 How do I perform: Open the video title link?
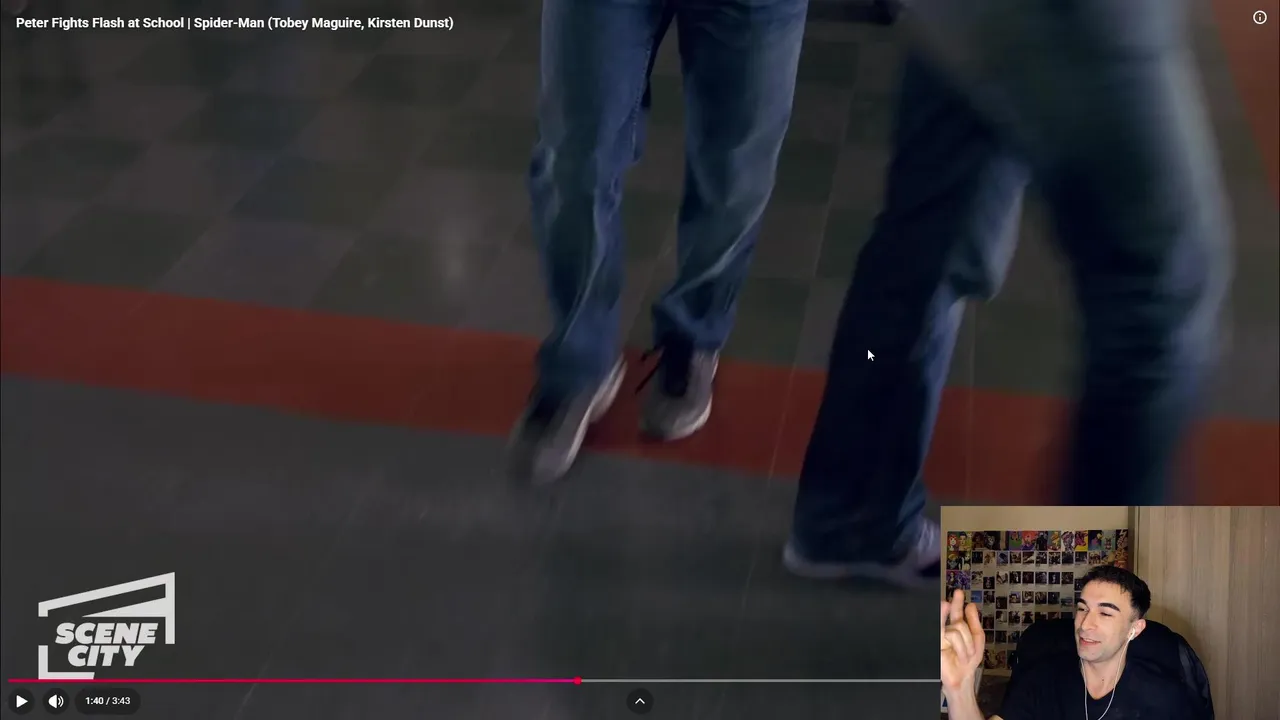coord(235,22)
